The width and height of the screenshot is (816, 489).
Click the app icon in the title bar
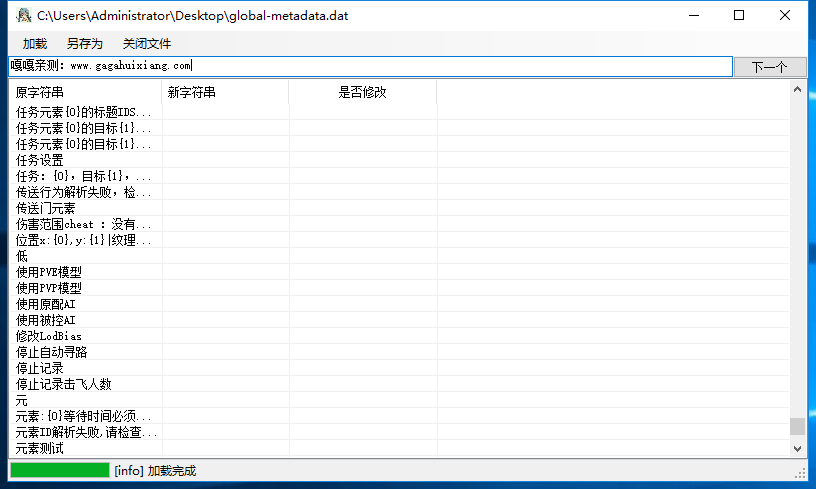click(21, 16)
